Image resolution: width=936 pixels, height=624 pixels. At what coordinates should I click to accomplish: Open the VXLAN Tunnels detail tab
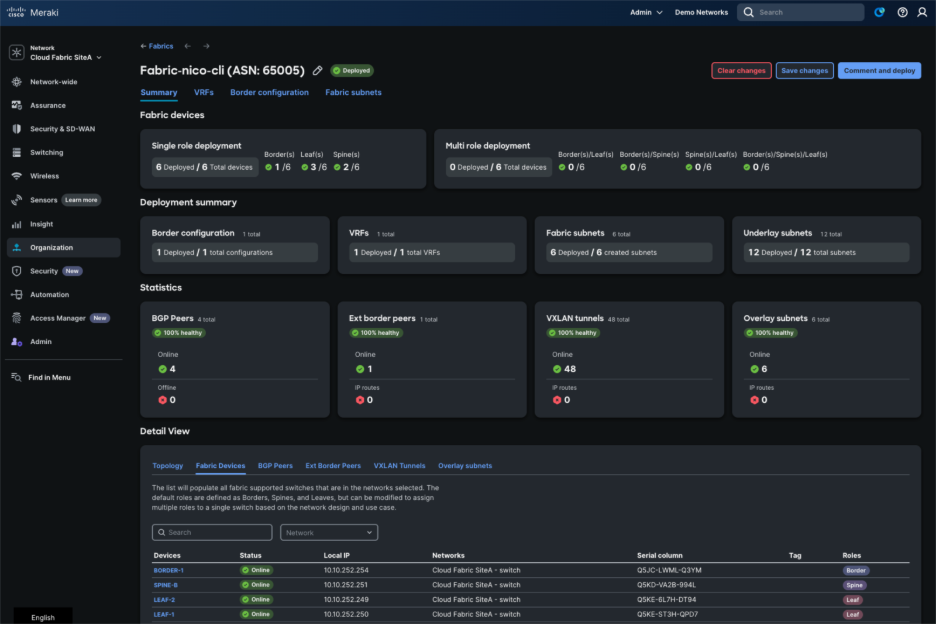coord(399,466)
